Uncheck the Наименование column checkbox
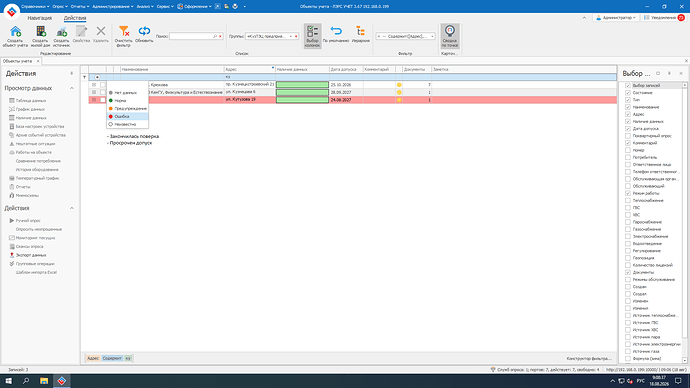This screenshot has height=388, width=690. pyautogui.click(x=628, y=107)
